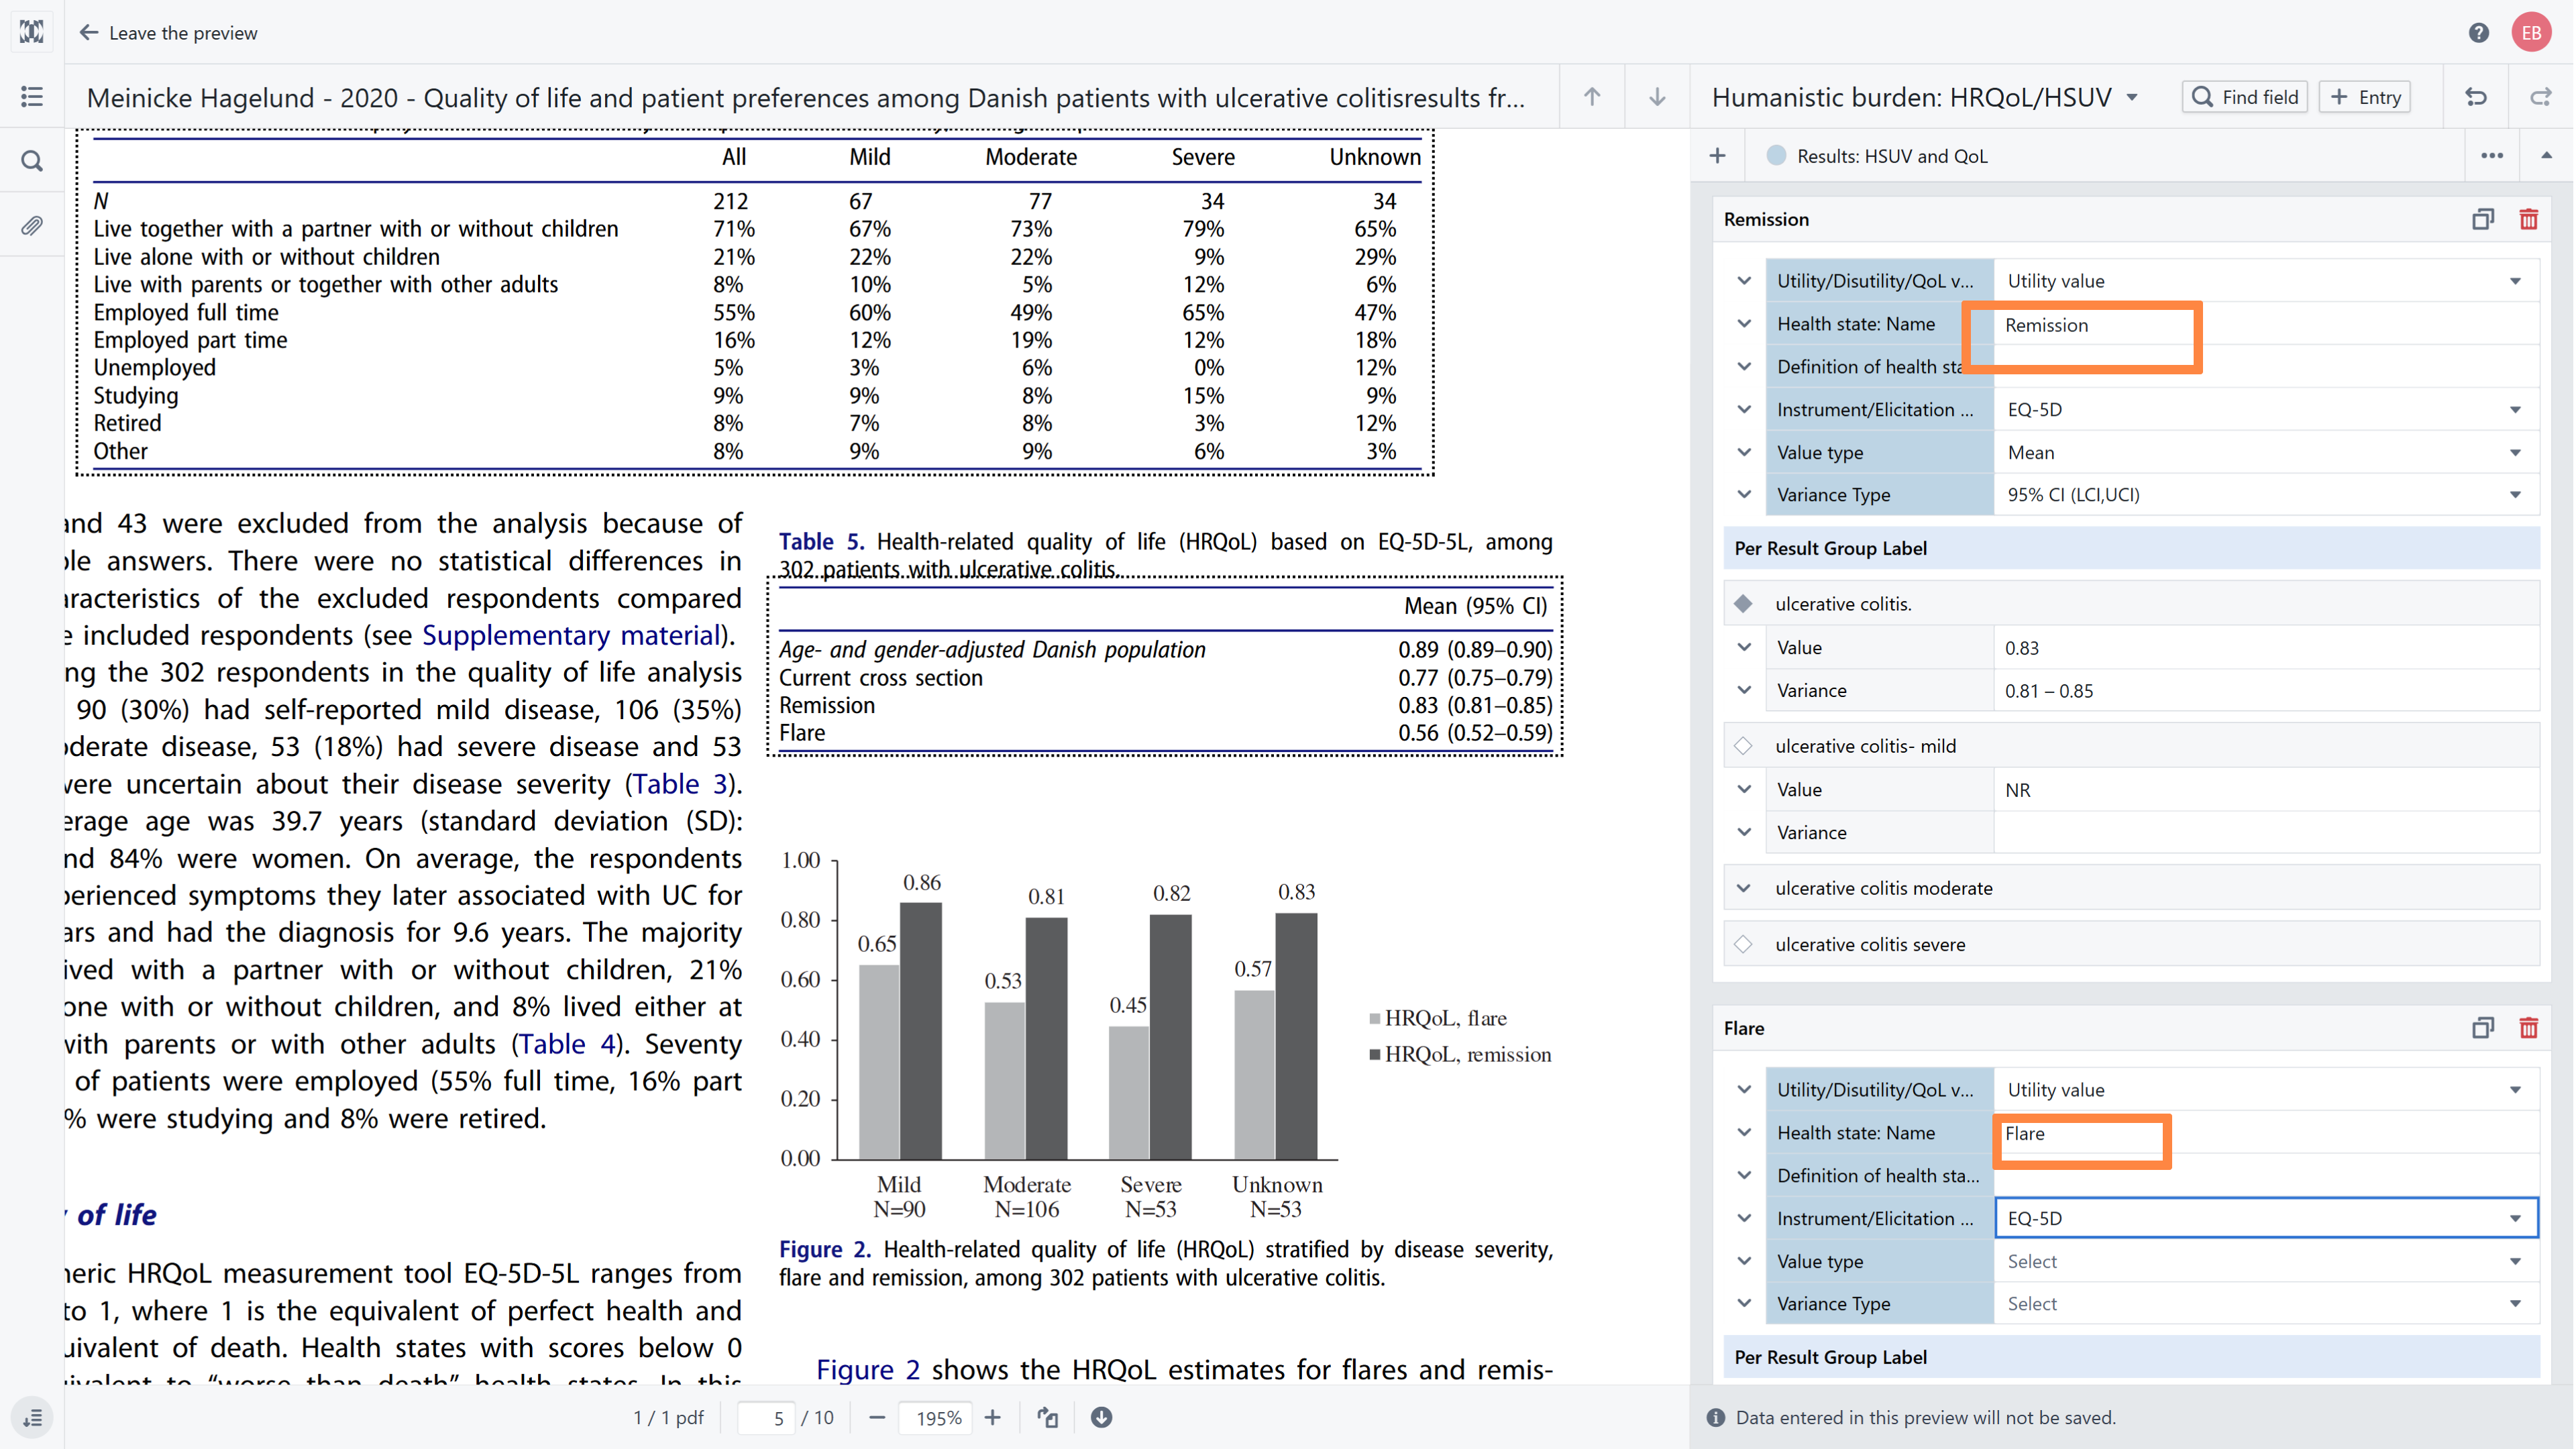
Task: Edit ulcerative colitis. Value field 0.83
Action: (x=2266, y=648)
